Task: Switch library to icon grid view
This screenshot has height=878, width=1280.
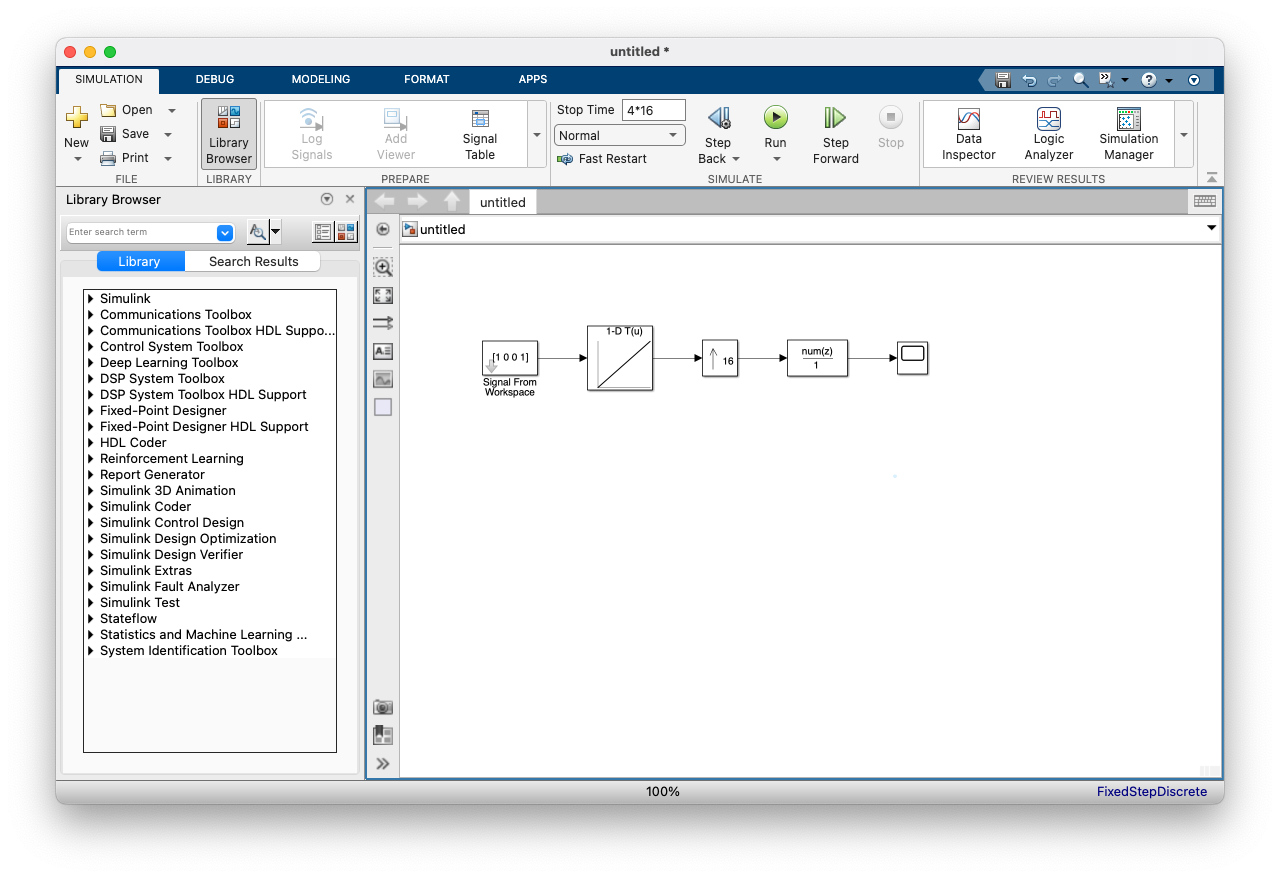Action: coord(346,232)
